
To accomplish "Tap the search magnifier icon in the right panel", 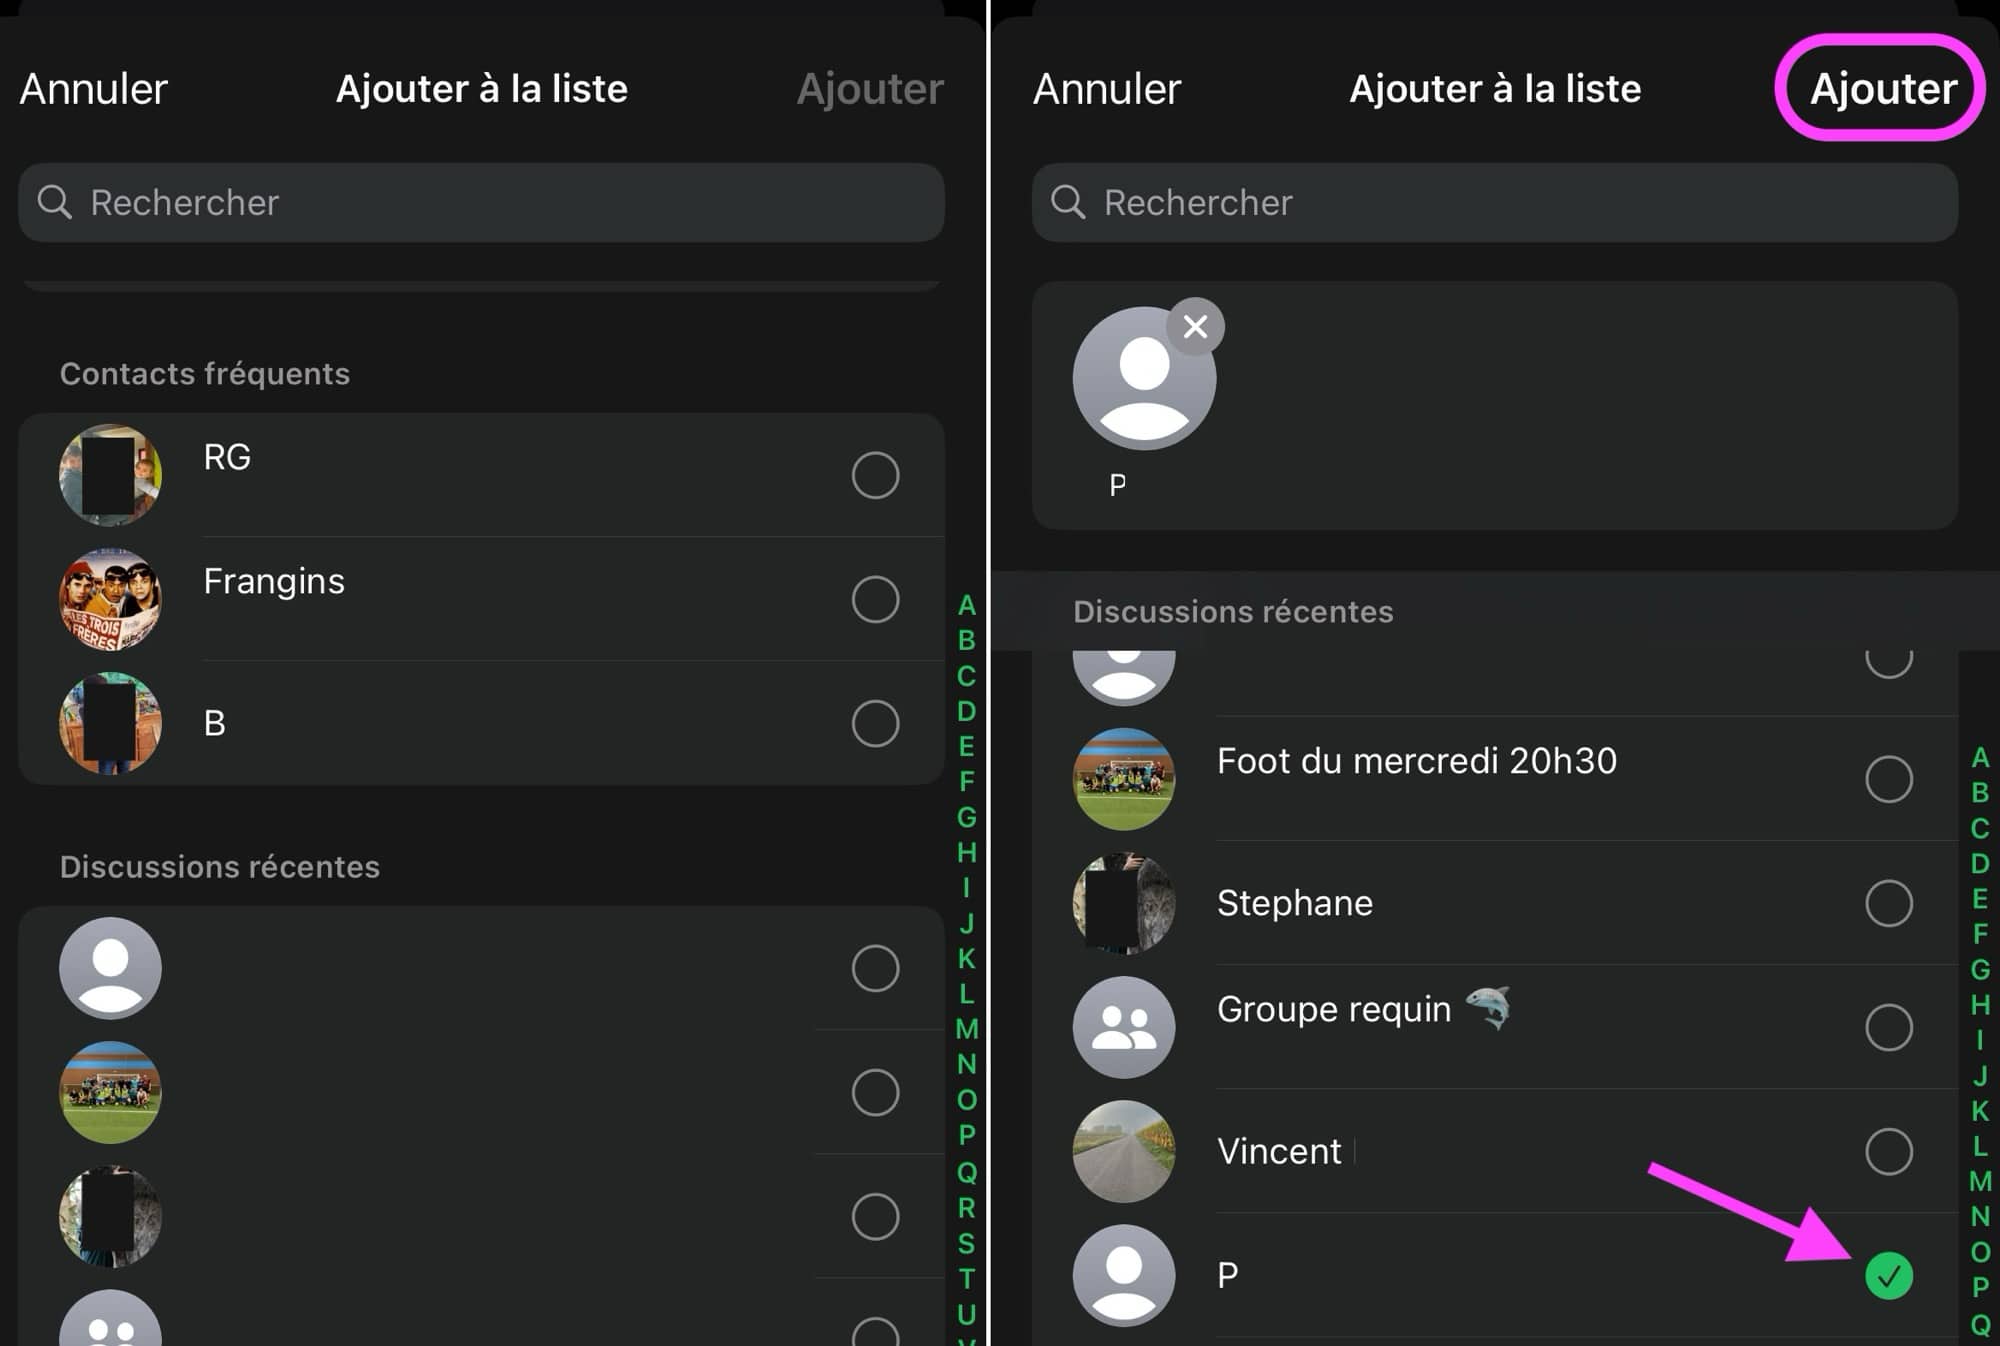I will point(1068,202).
